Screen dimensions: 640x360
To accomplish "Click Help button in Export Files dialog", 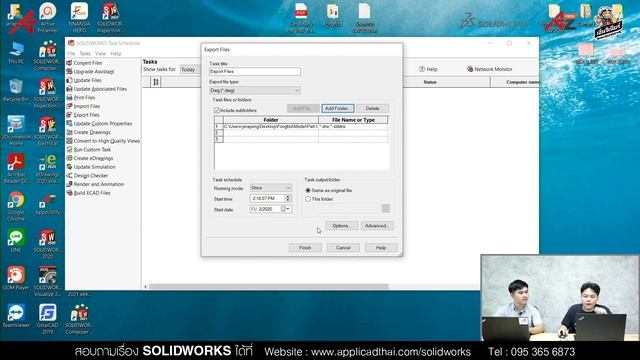I will [x=381, y=248].
